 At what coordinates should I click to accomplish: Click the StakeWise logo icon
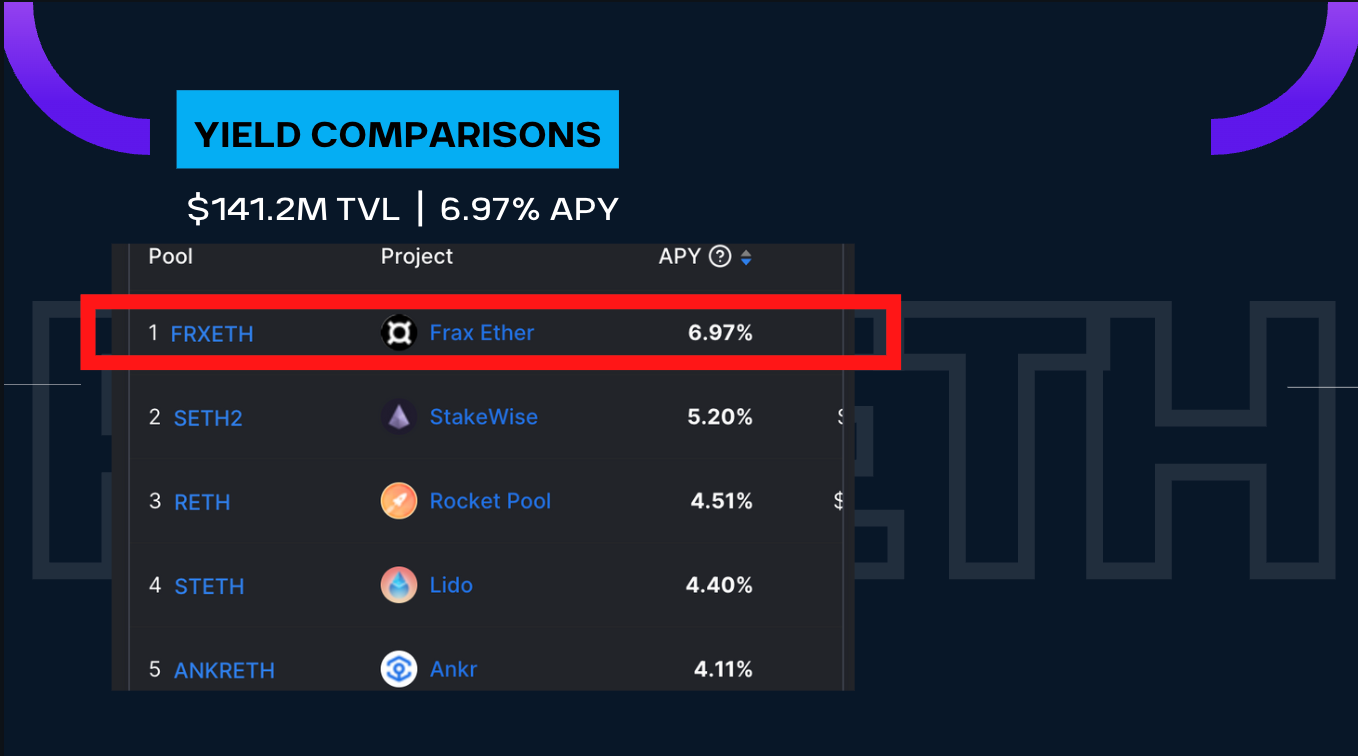398,417
